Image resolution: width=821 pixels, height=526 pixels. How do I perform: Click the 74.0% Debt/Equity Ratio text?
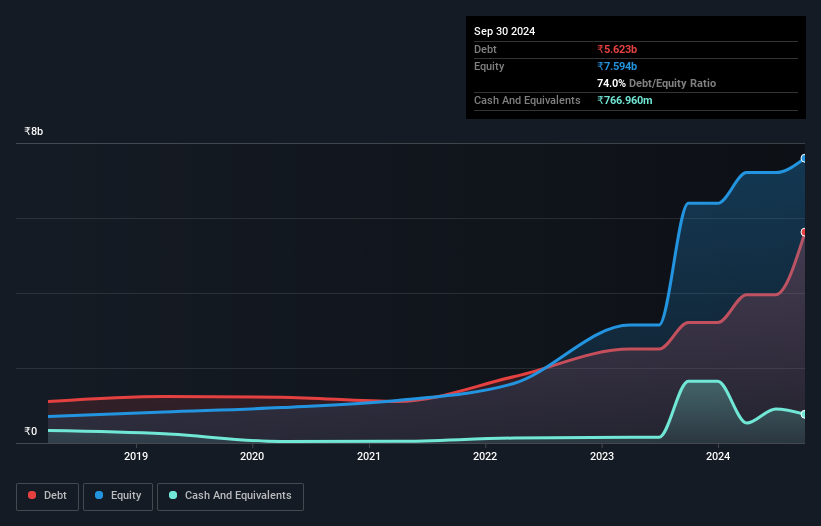(x=656, y=83)
